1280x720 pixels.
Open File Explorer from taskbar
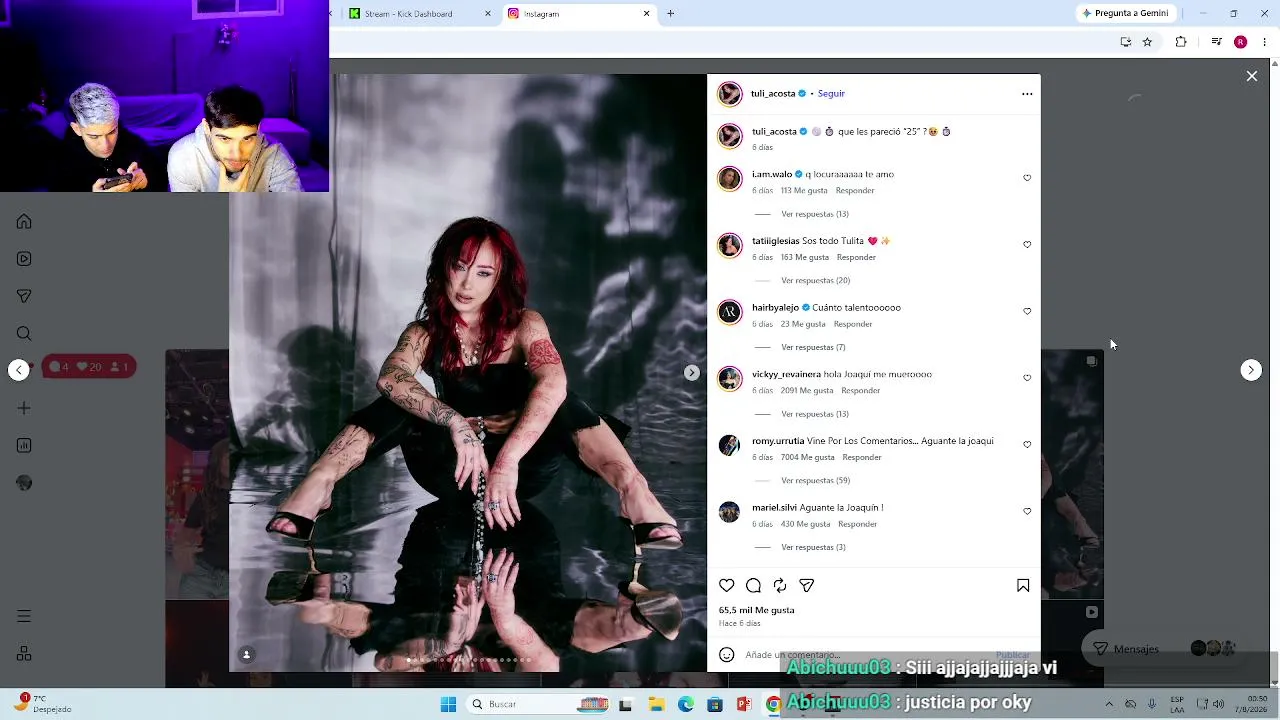click(x=656, y=705)
